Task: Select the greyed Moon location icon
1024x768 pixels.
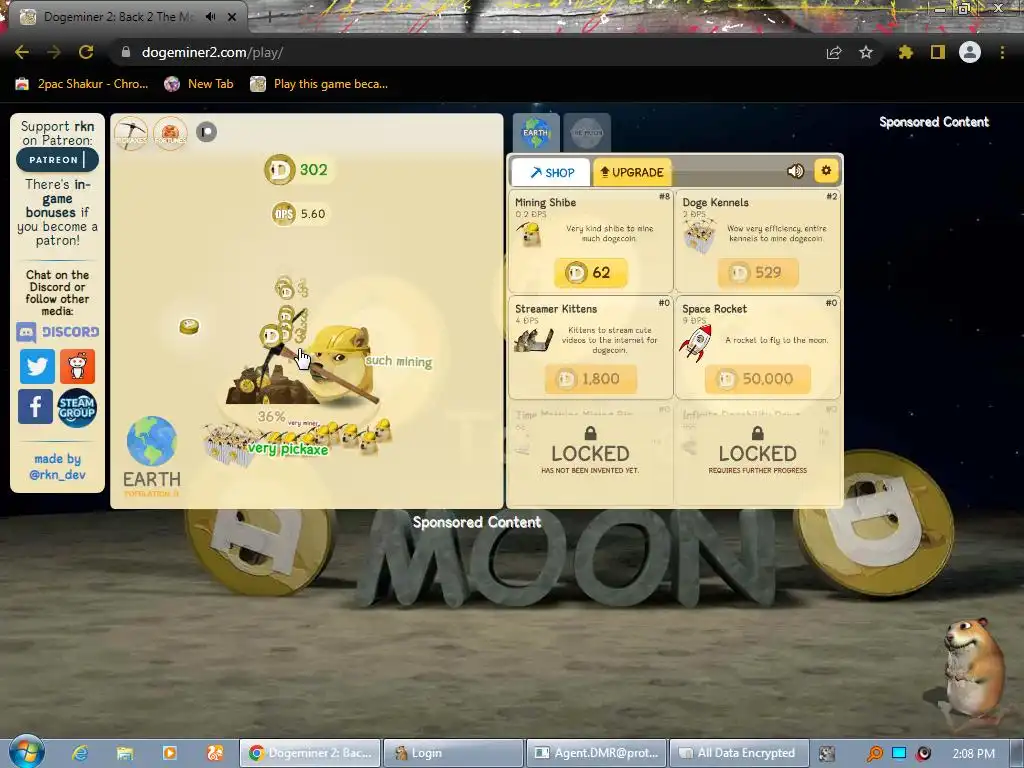Action: (587, 133)
